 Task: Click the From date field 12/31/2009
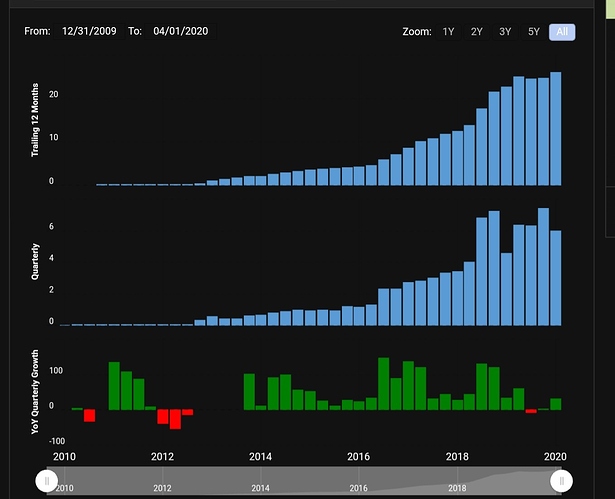click(89, 31)
